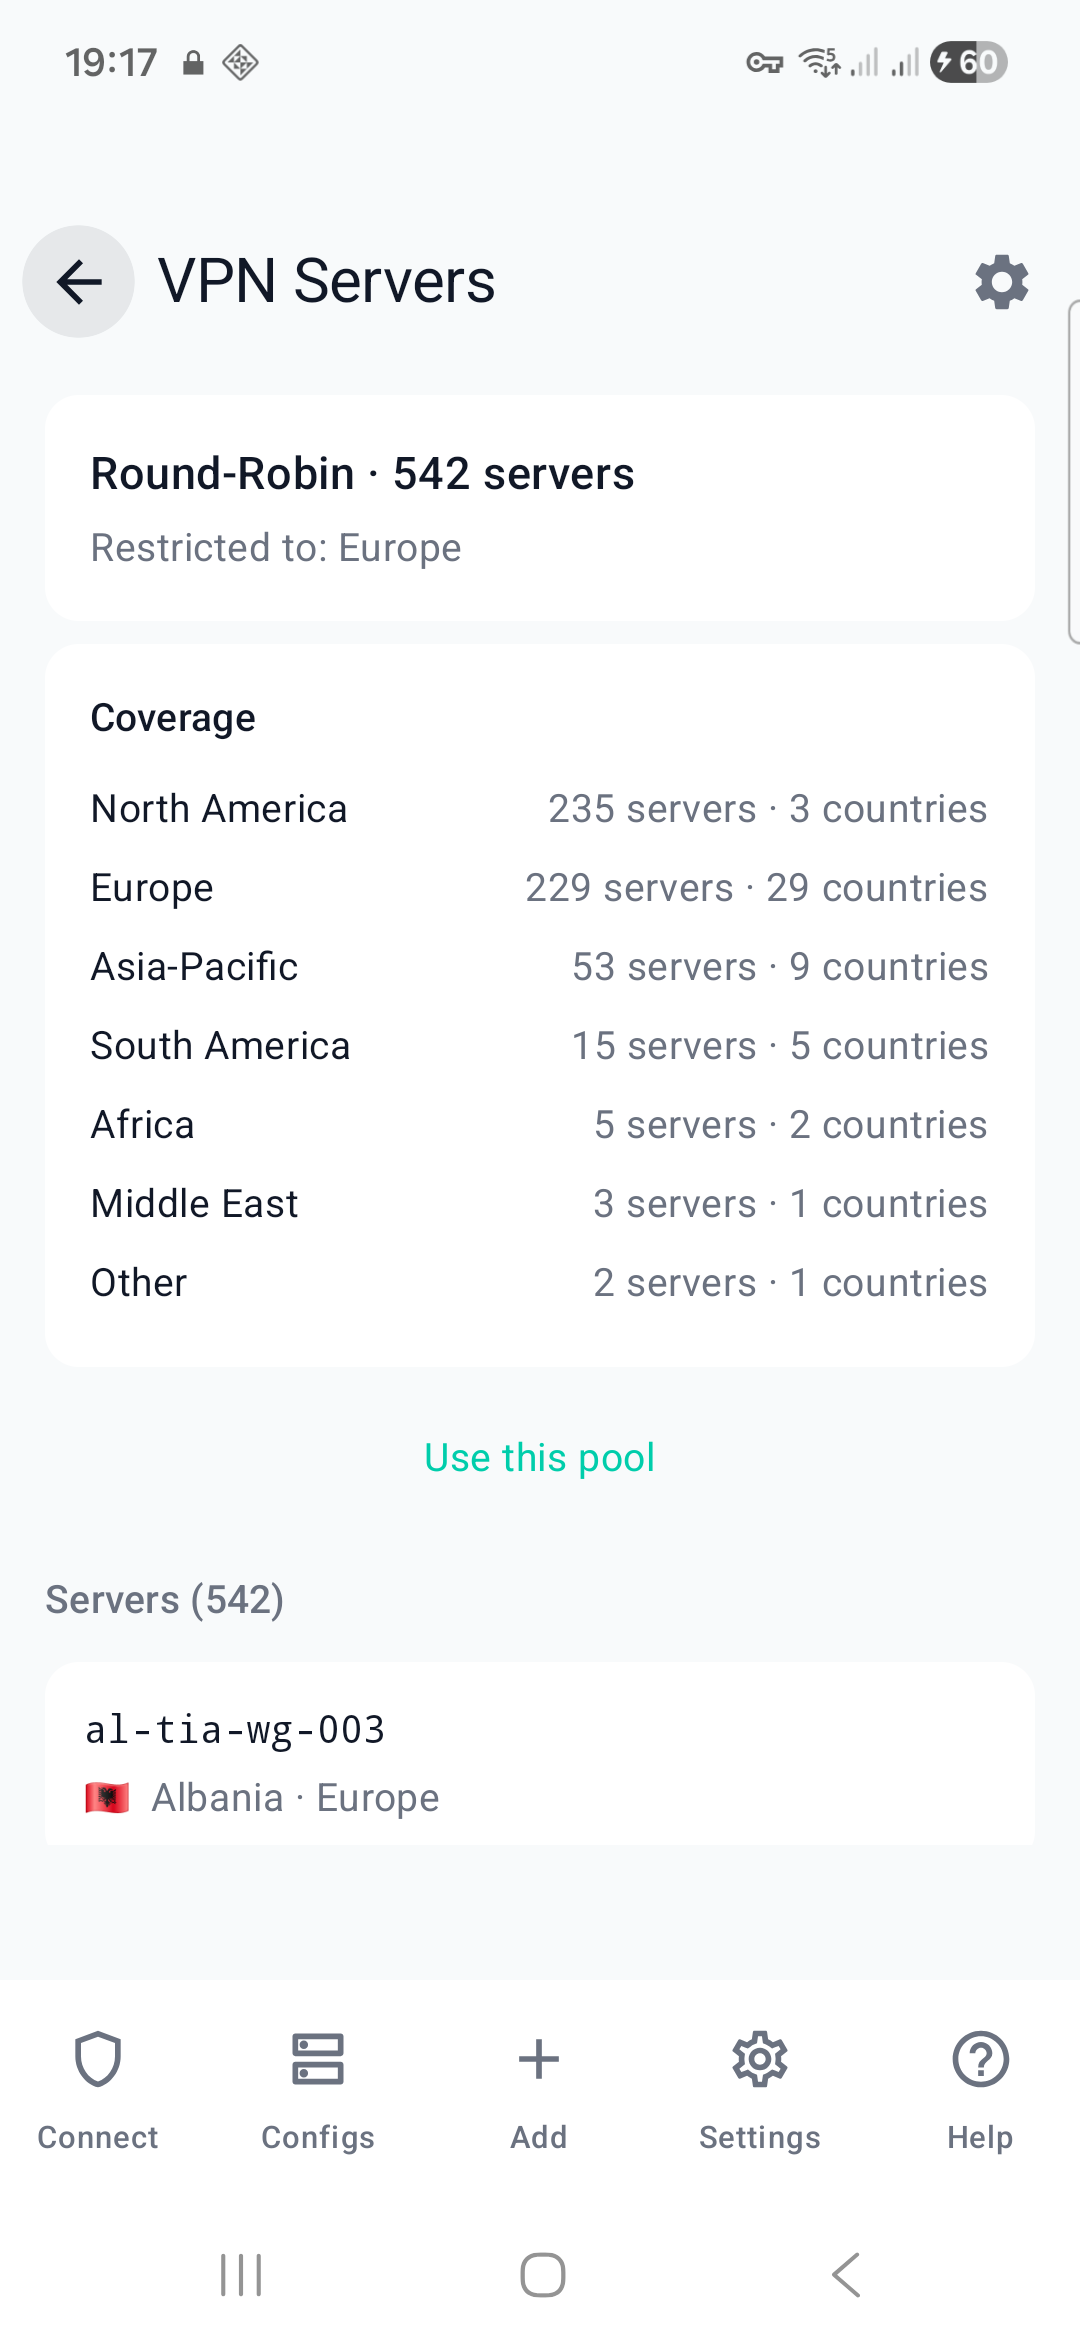The height and width of the screenshot is (2340, 1080).
Task: Select the North America coverage row
Action: [x=539, y=809]
